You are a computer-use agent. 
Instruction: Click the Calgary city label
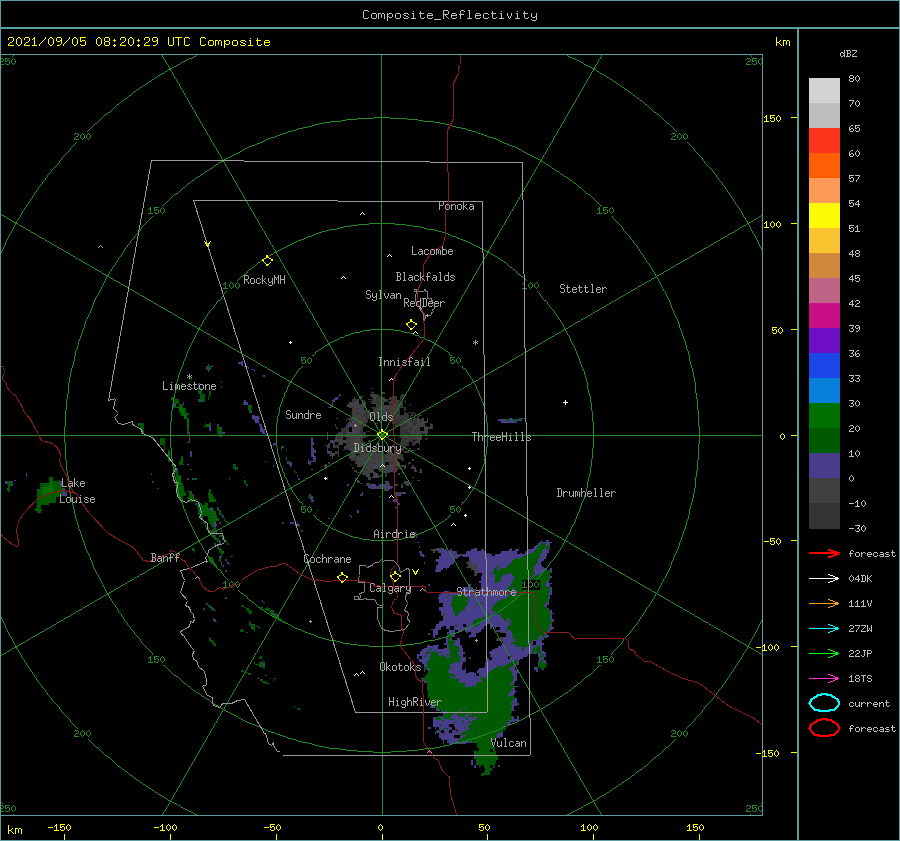pyautogui.click(x=390, y=588)
